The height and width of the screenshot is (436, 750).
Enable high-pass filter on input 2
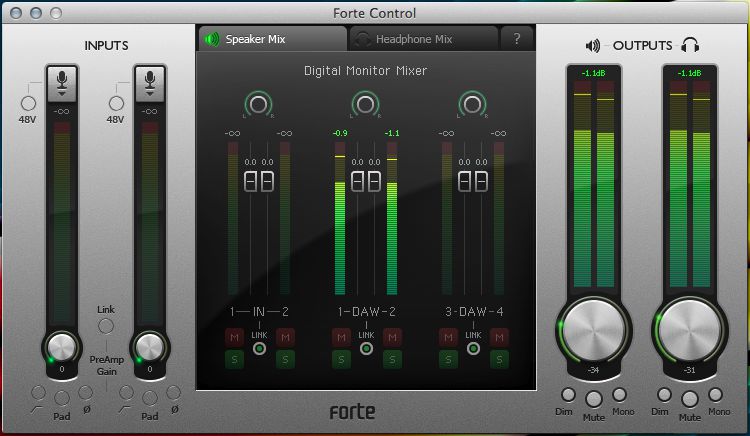tap(126, 393)
